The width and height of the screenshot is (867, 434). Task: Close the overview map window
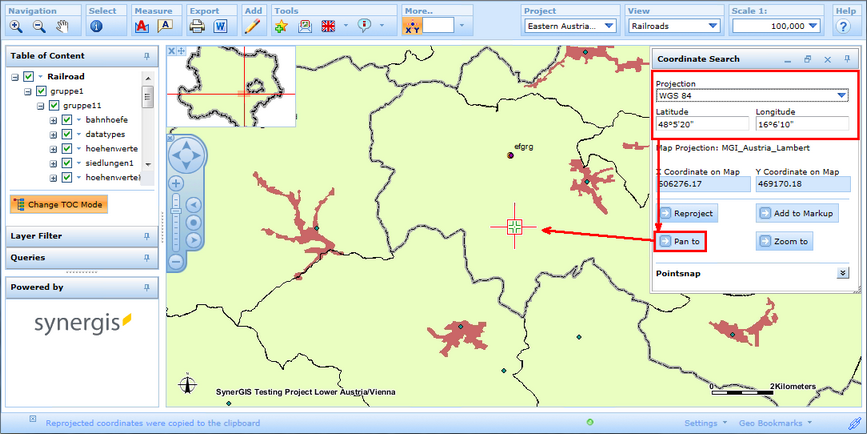point(171,51)
